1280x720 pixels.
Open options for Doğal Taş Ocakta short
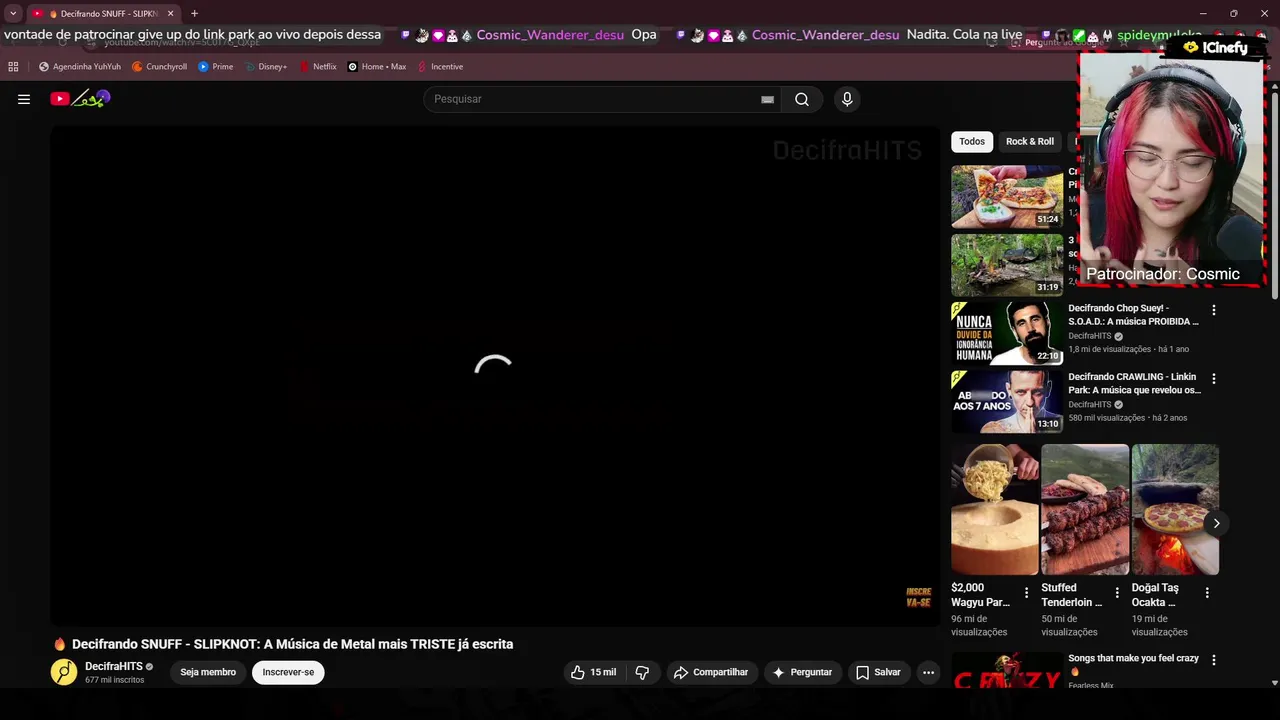point(1207,593)
